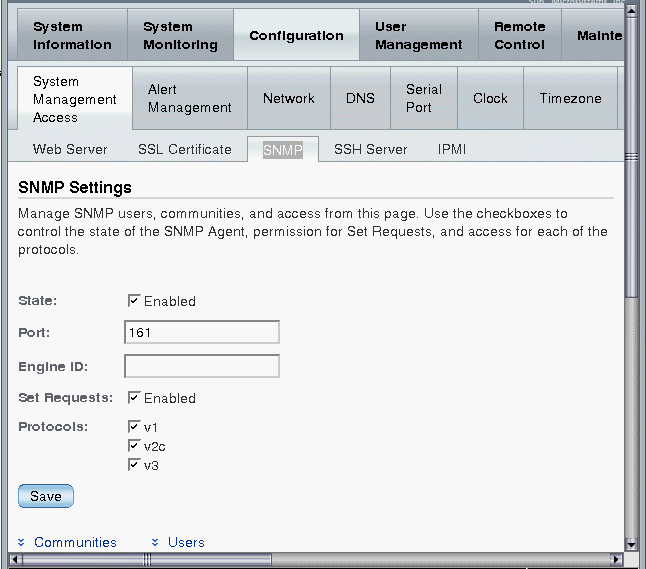Click horizontal scrollbar left arrow
646x569 pixels.
[x=15, y=560]
